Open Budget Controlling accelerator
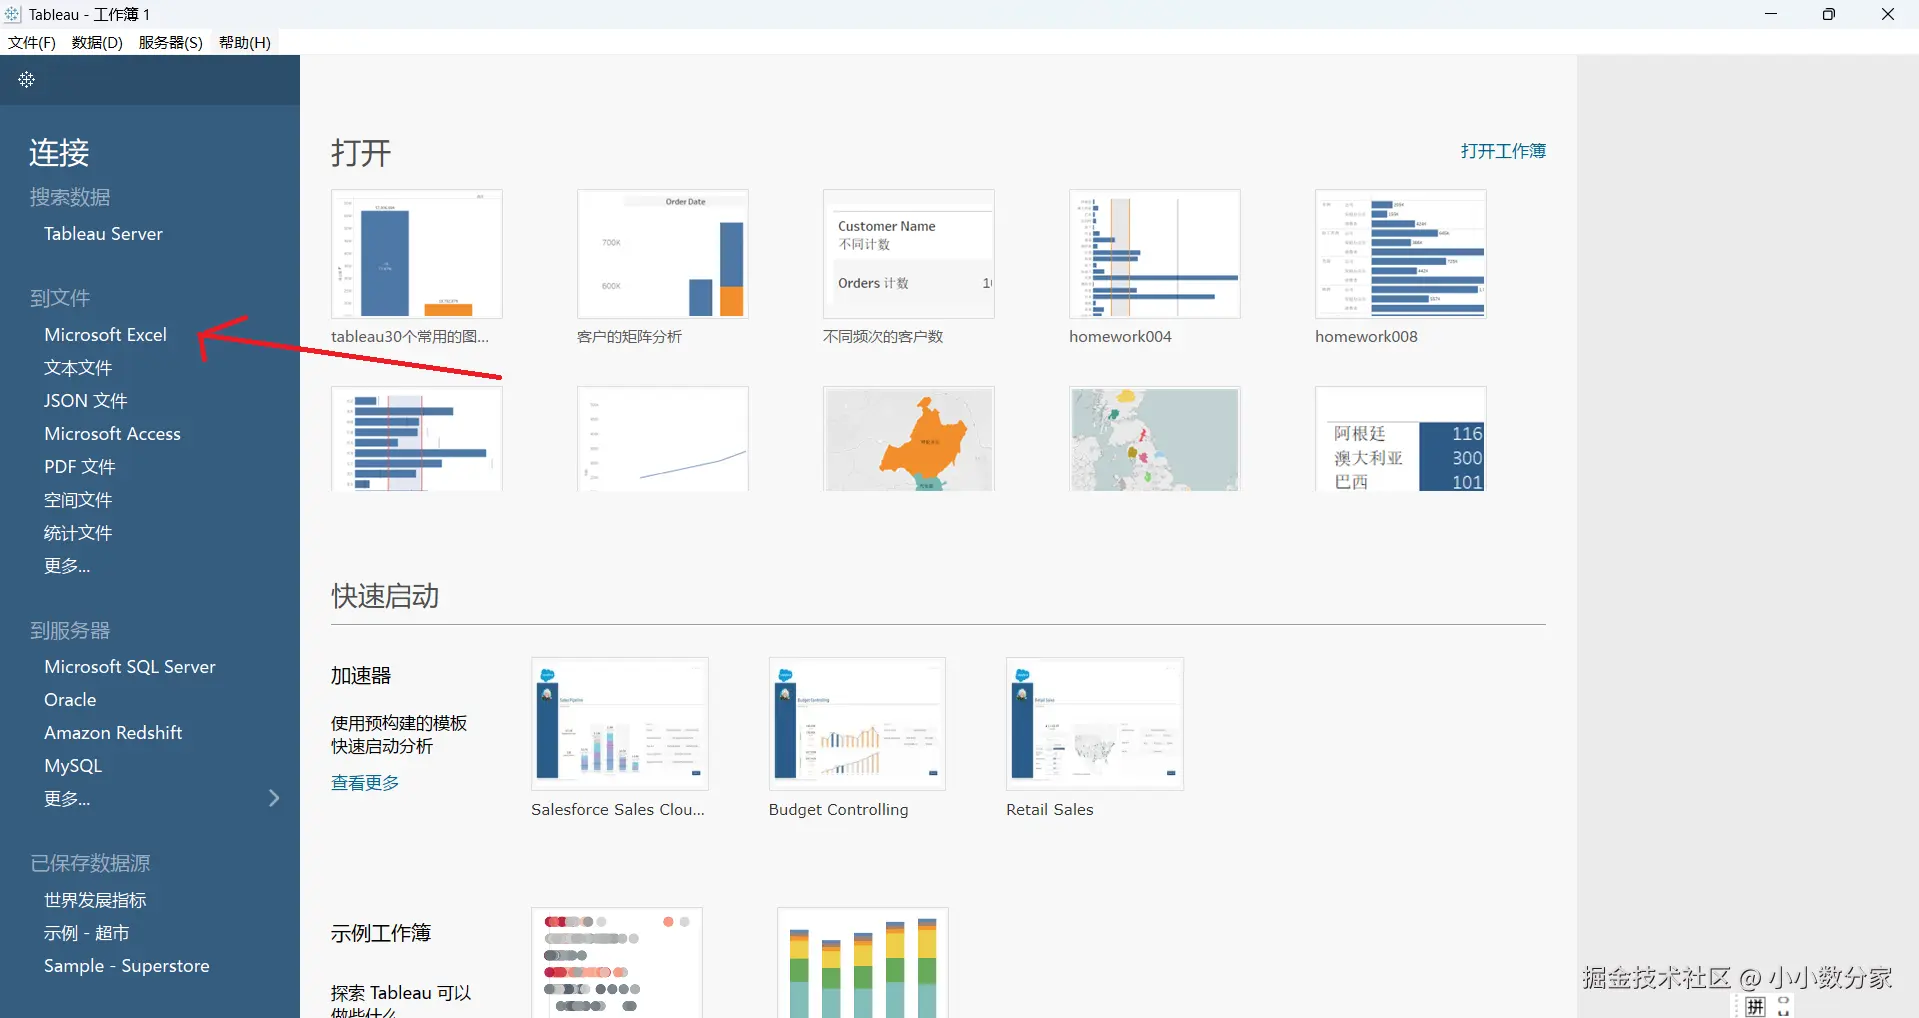Image resolution: width=1919 pixels, height=1018 pixels. [857, 724]
